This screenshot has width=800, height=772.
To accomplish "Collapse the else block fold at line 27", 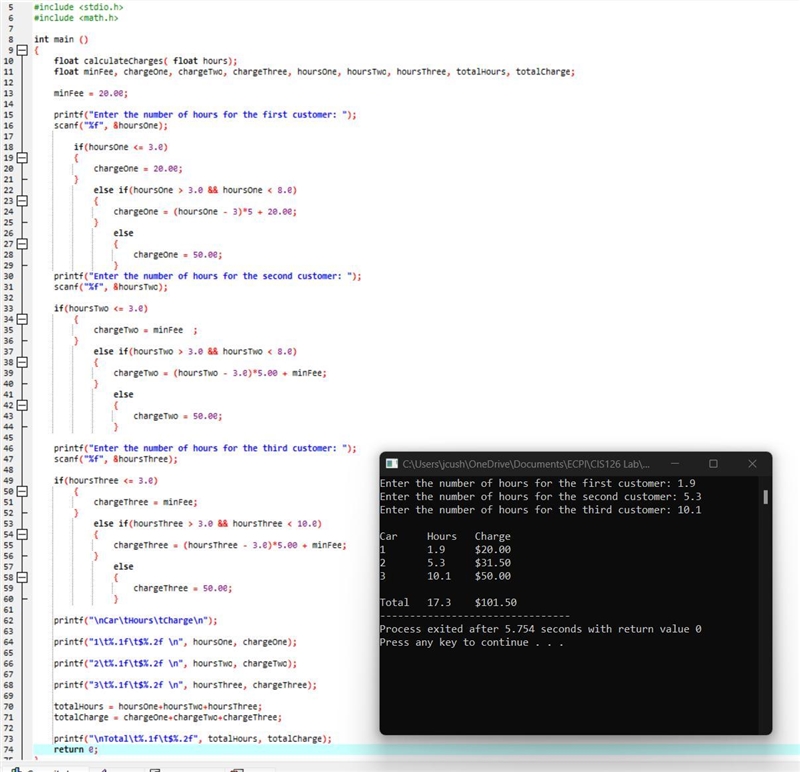I will [x=22, y=244].
